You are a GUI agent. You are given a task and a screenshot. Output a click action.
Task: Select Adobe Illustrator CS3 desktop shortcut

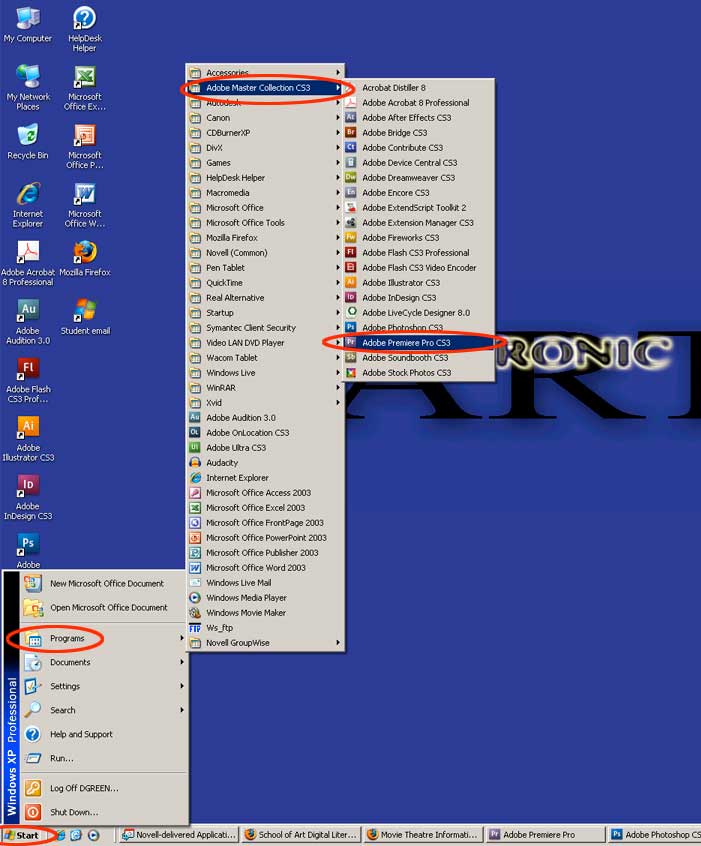tap(28, 439)
